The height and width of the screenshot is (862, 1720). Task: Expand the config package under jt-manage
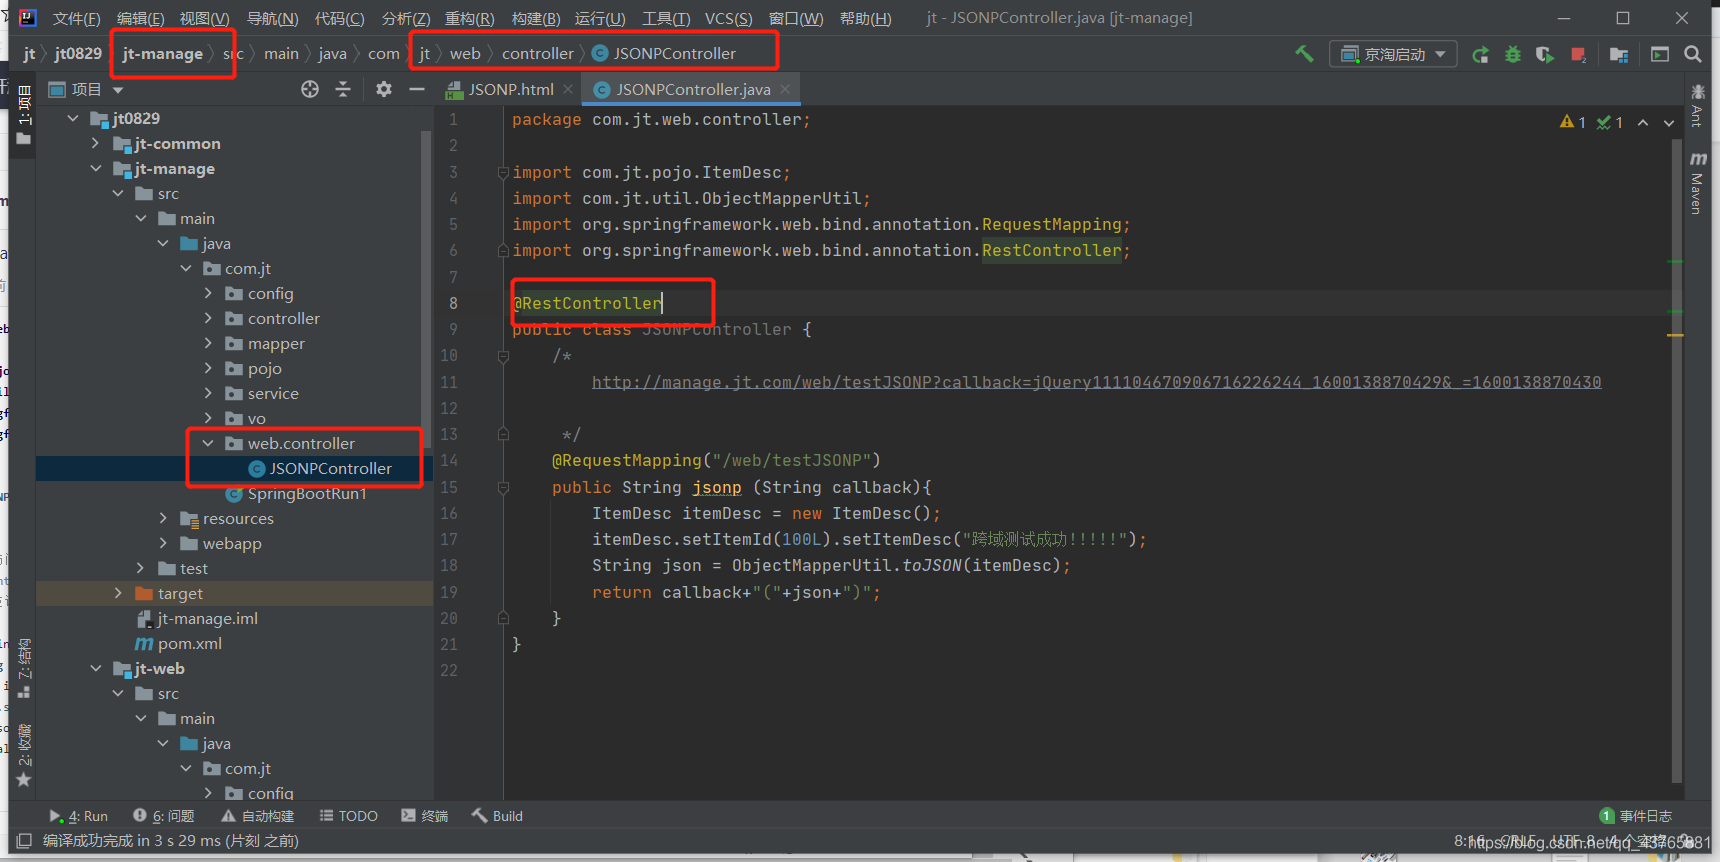tap(208, 293)
